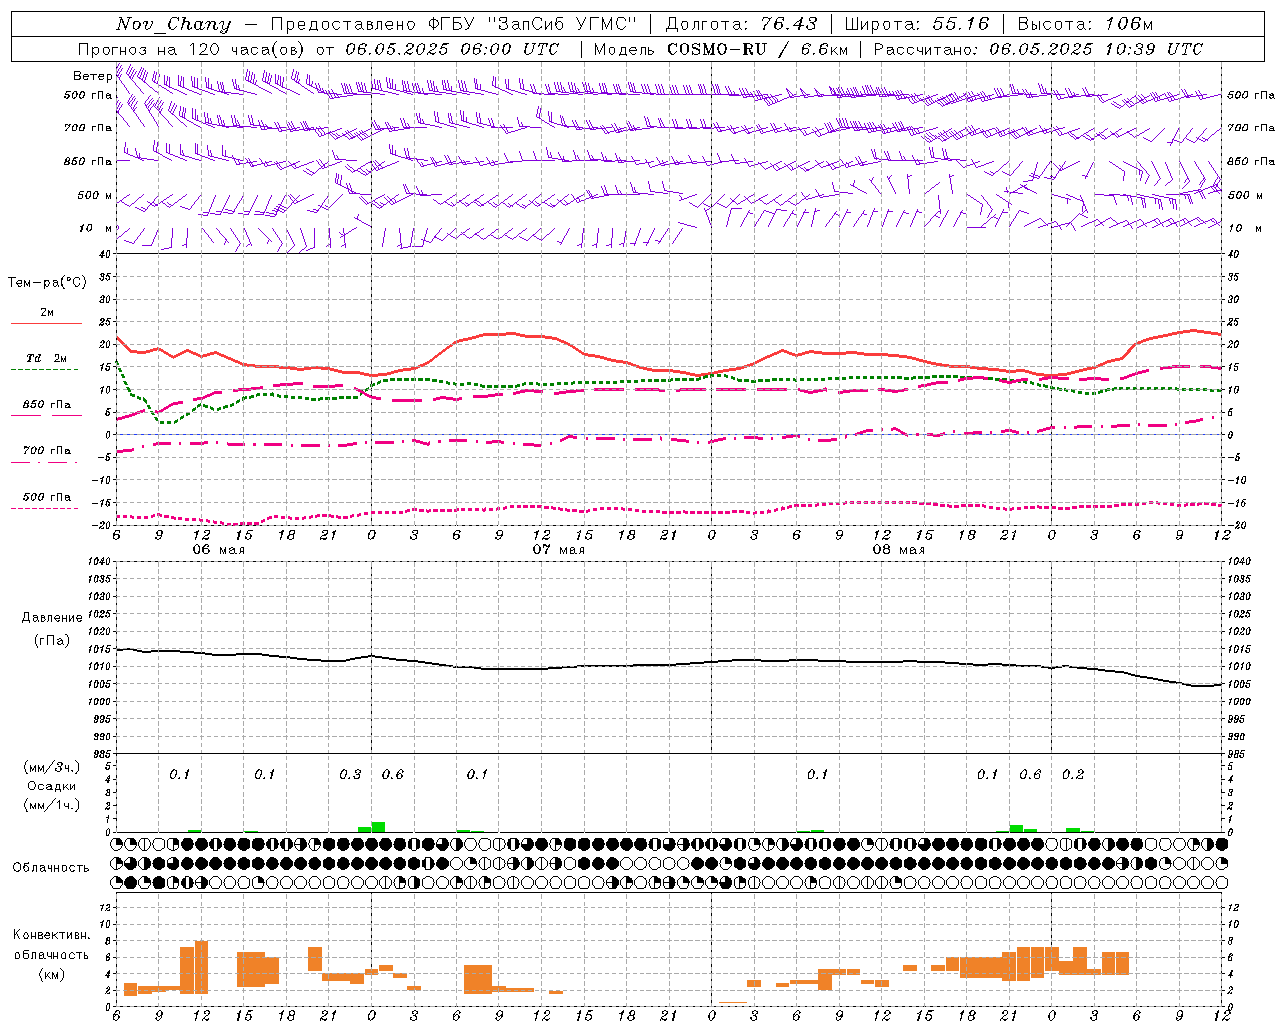This screenshot has height=1024, width=1280.
Task: Click the latitude value 55.16
Action: point(960,24)
